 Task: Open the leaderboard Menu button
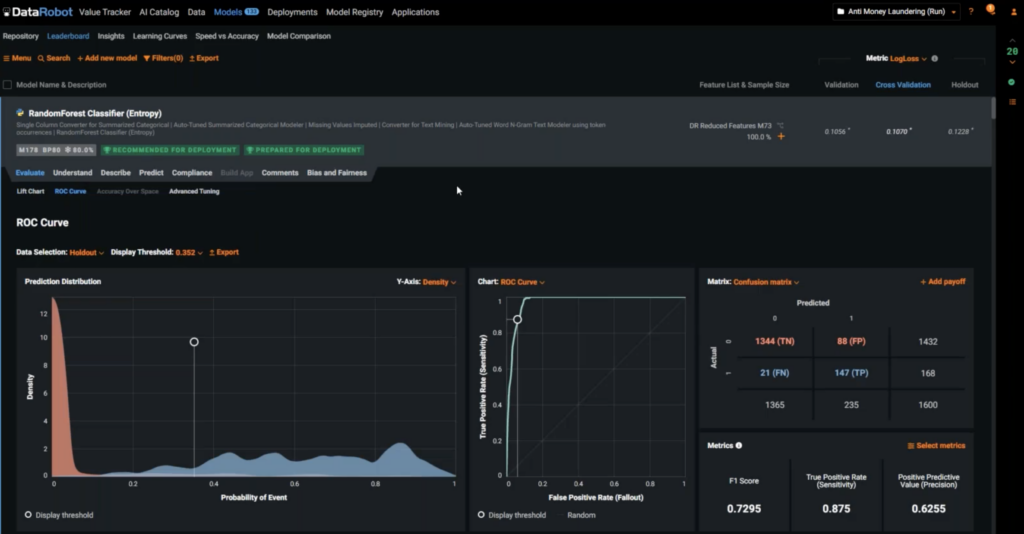17,58
